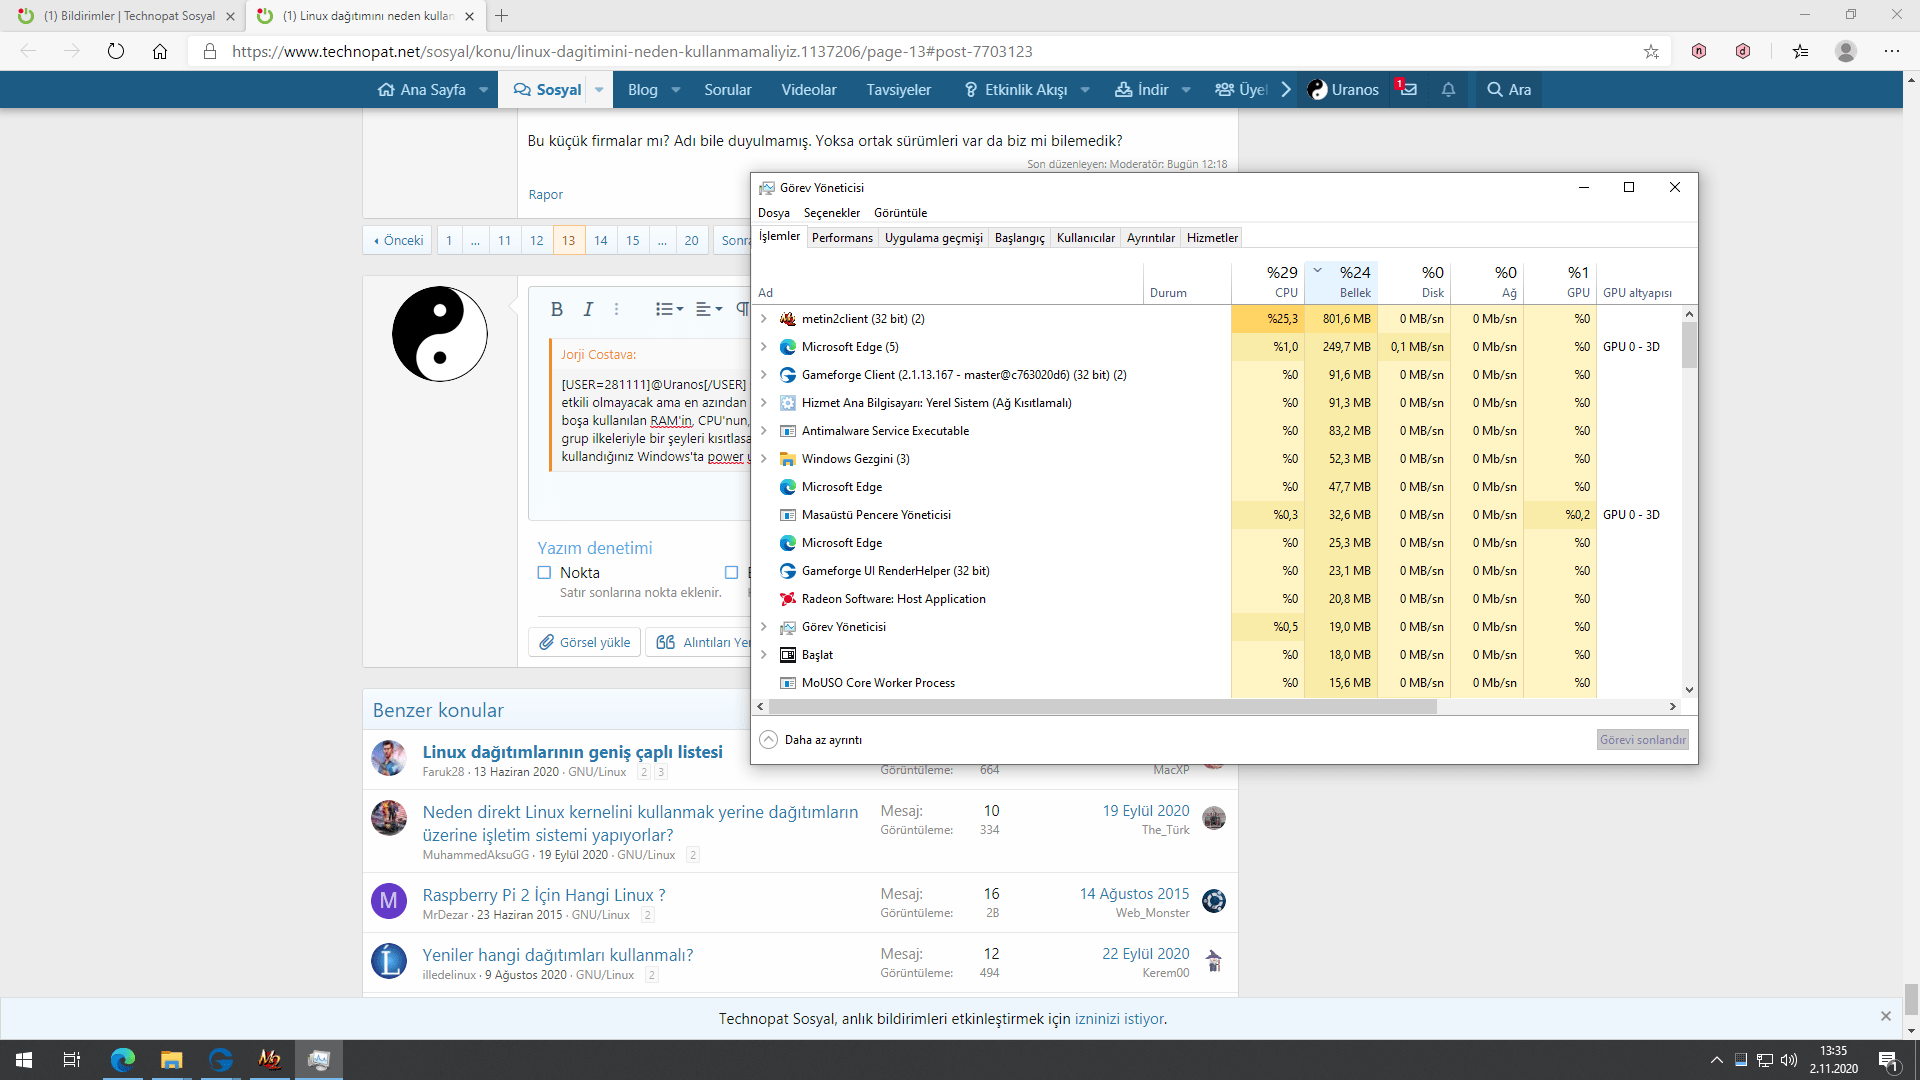The image size is (1920, 1080).
Task: Open Metin2 icon in Windows taskbar
Action: tap(269, 1060)
